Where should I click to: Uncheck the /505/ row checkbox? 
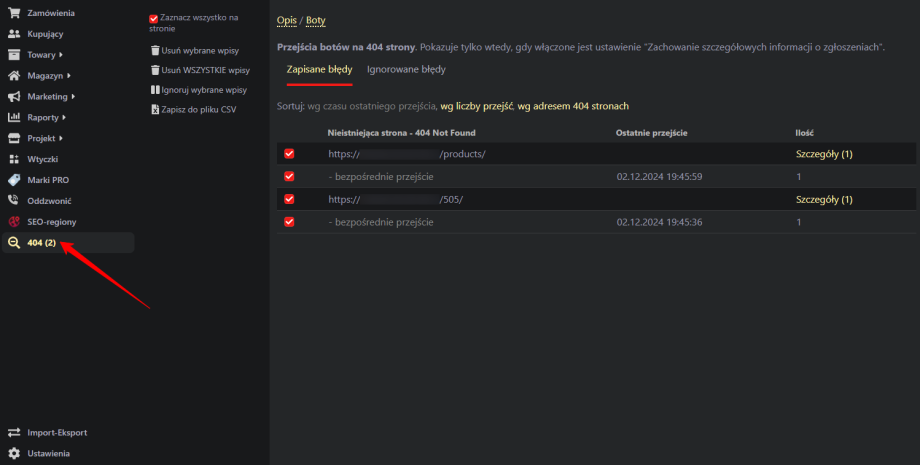(x=289, y=199)
